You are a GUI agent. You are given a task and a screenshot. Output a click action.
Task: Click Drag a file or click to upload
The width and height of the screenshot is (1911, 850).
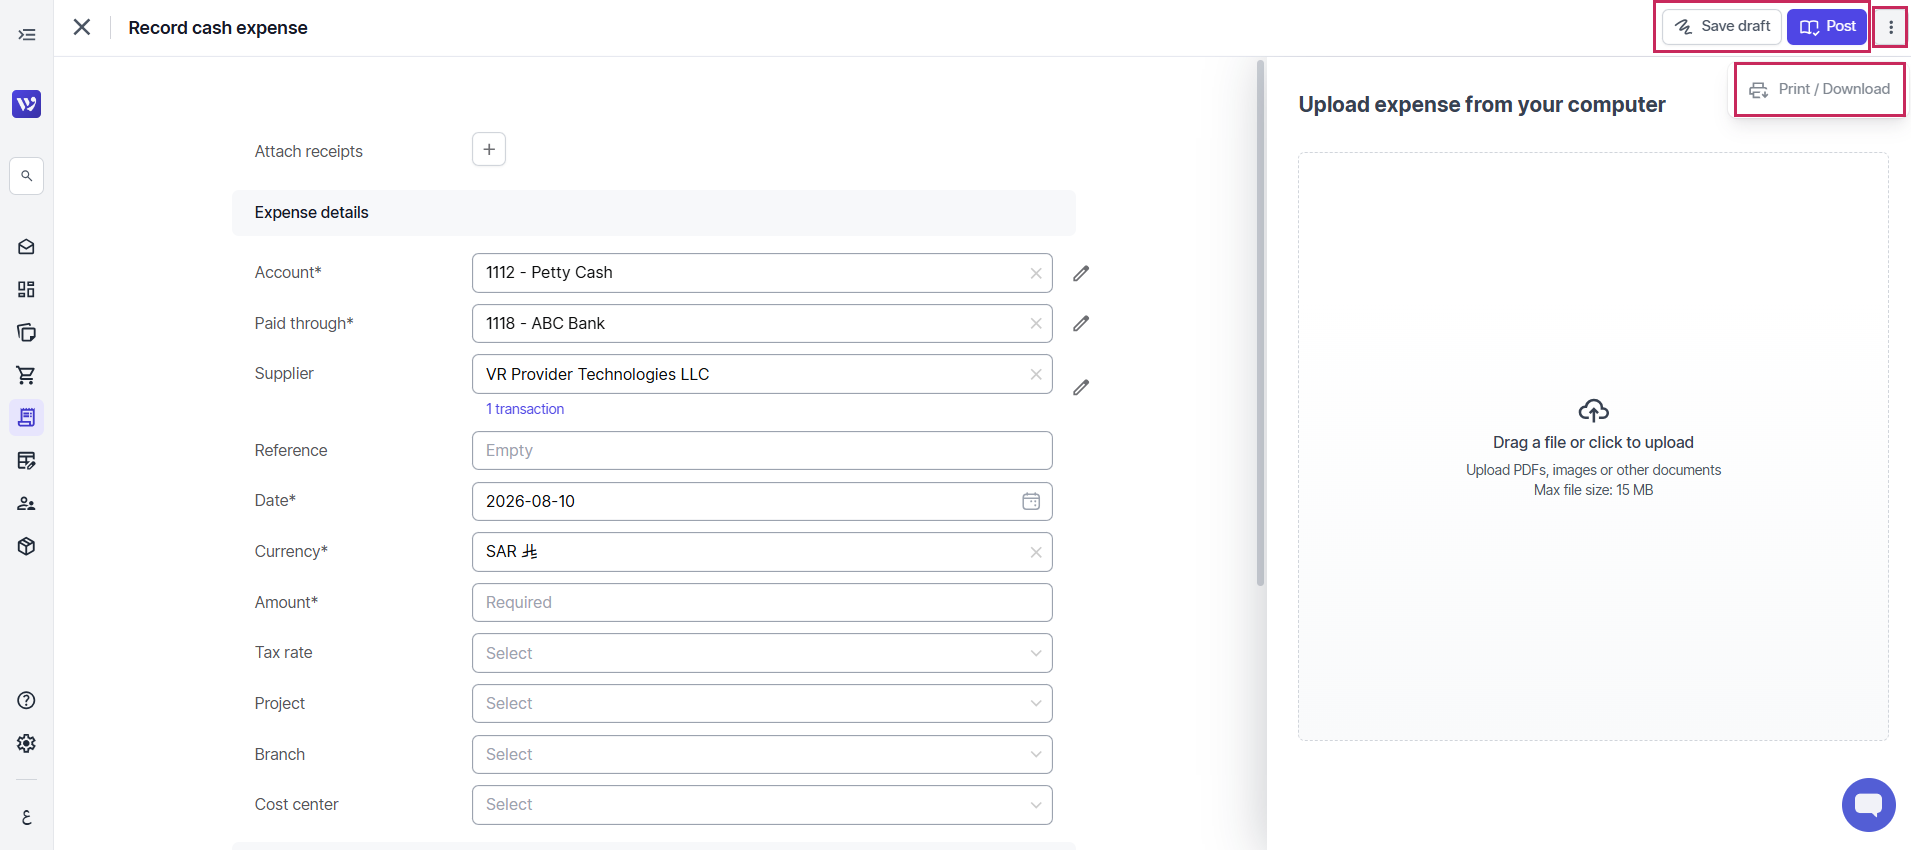coord(1593,443)
